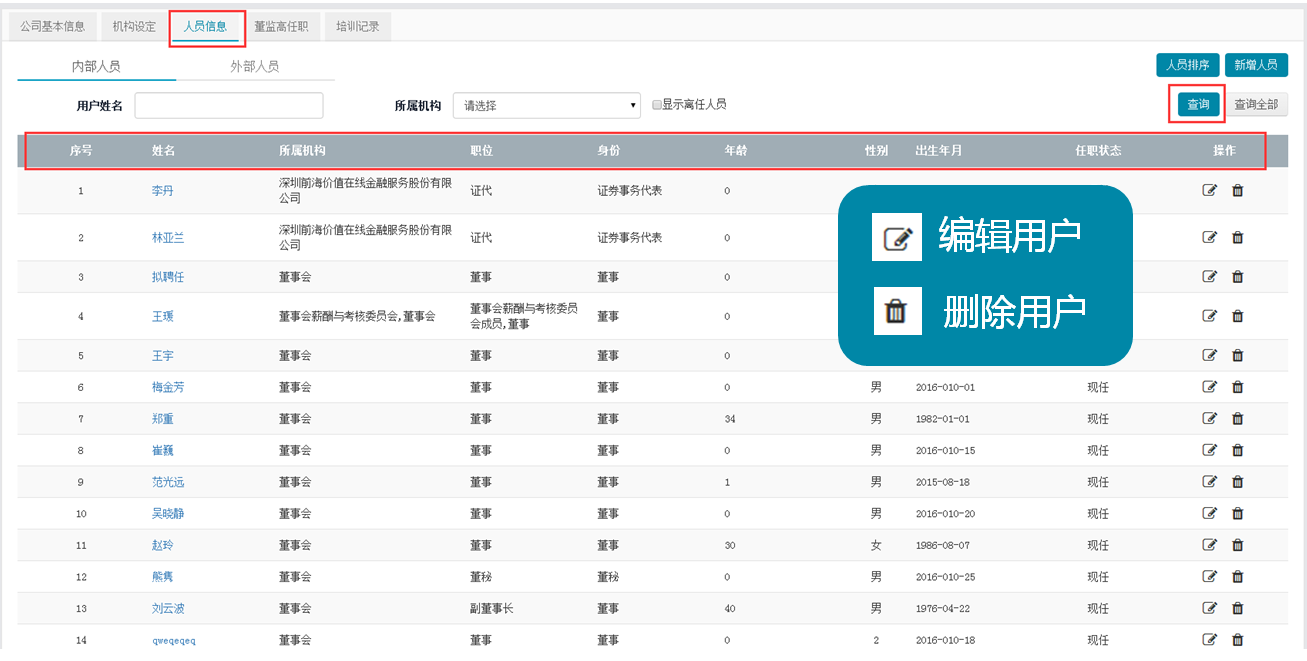The image size is (1307, 661).
Task: Open 梅金芳's name link
Action: (168, 387)
